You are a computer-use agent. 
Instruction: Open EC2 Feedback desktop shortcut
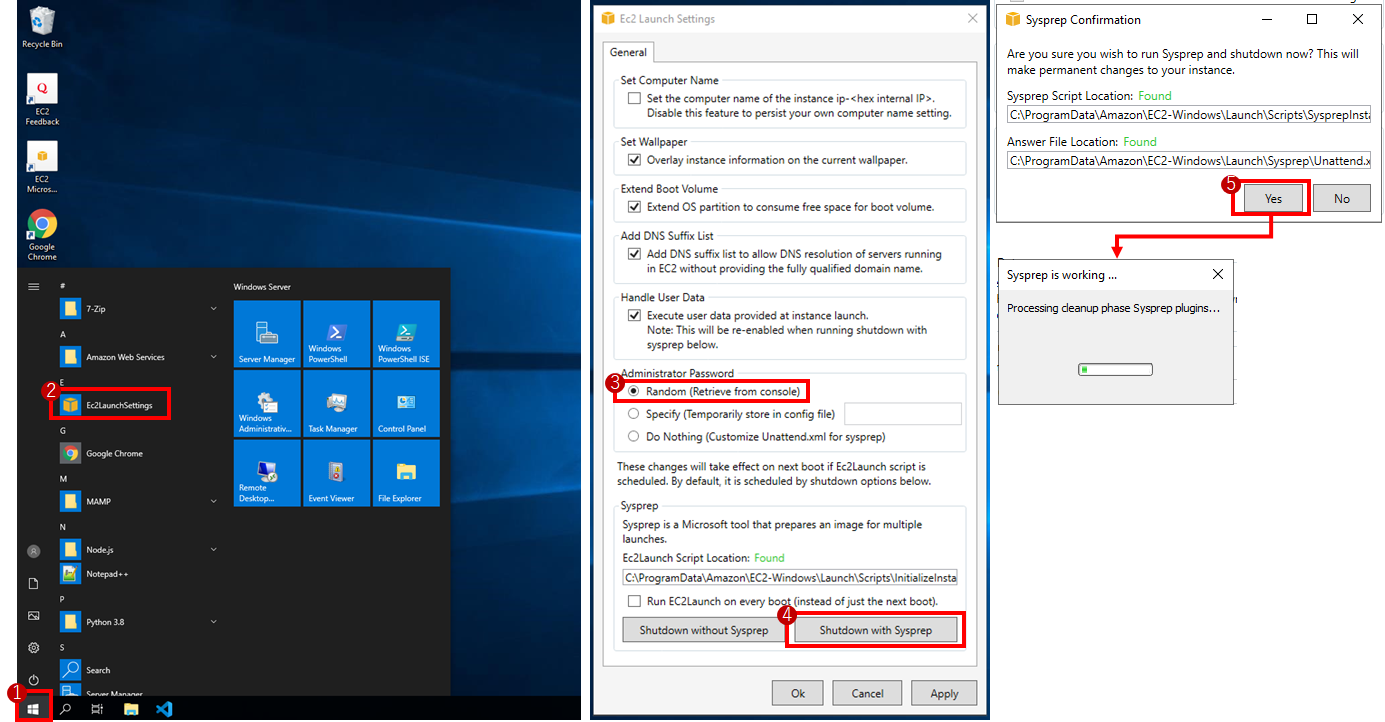(42, 100)
